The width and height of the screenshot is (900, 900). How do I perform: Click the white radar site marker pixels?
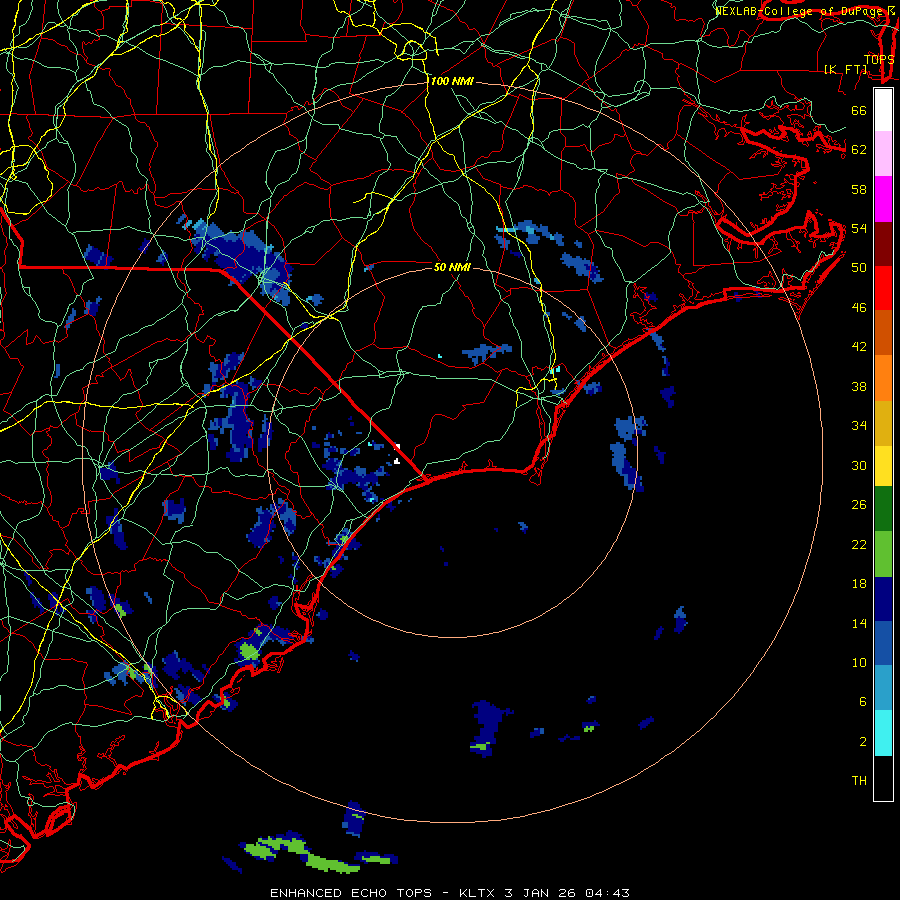point(397,453)
